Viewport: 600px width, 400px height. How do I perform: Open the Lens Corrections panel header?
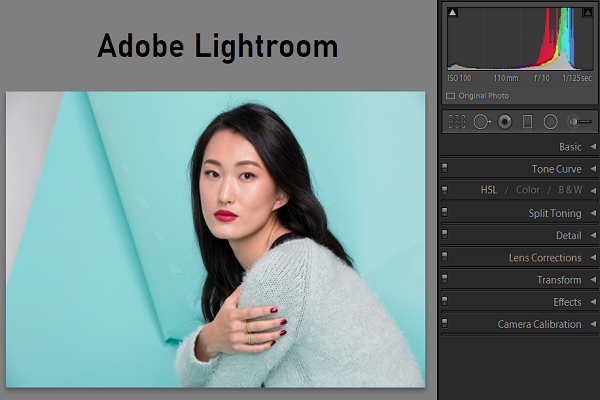pos(520,258)
